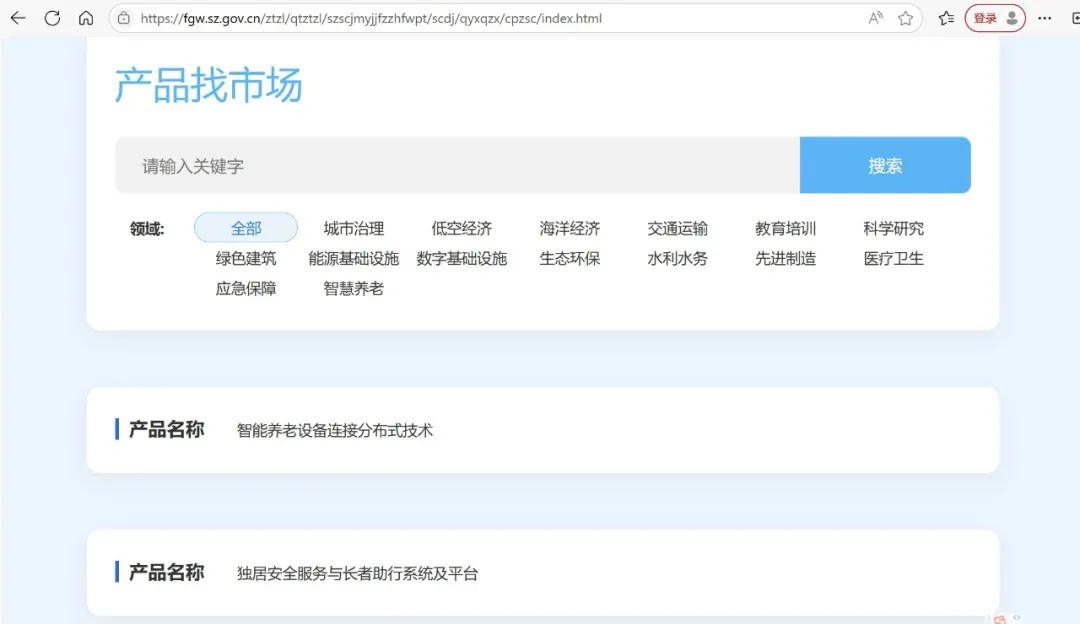Screen dimensions: 1080x624
Task: Click the 搜索 search button
Action: click(885, 164)
